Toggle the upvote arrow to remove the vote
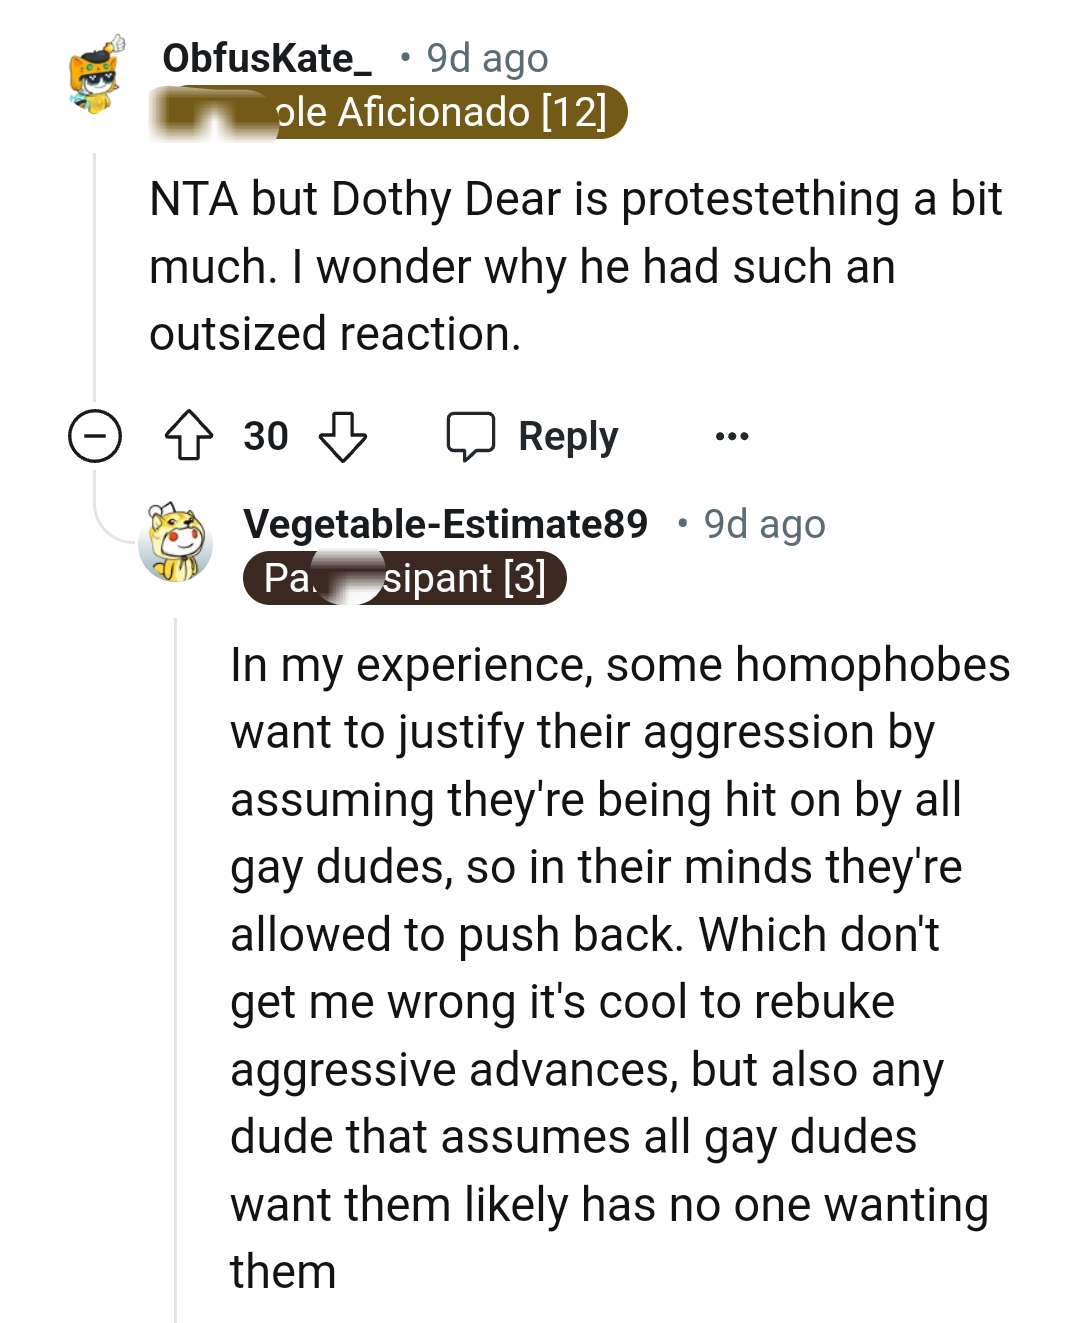The height and width of the screenshot is (1323, 1080). [193, 435]
